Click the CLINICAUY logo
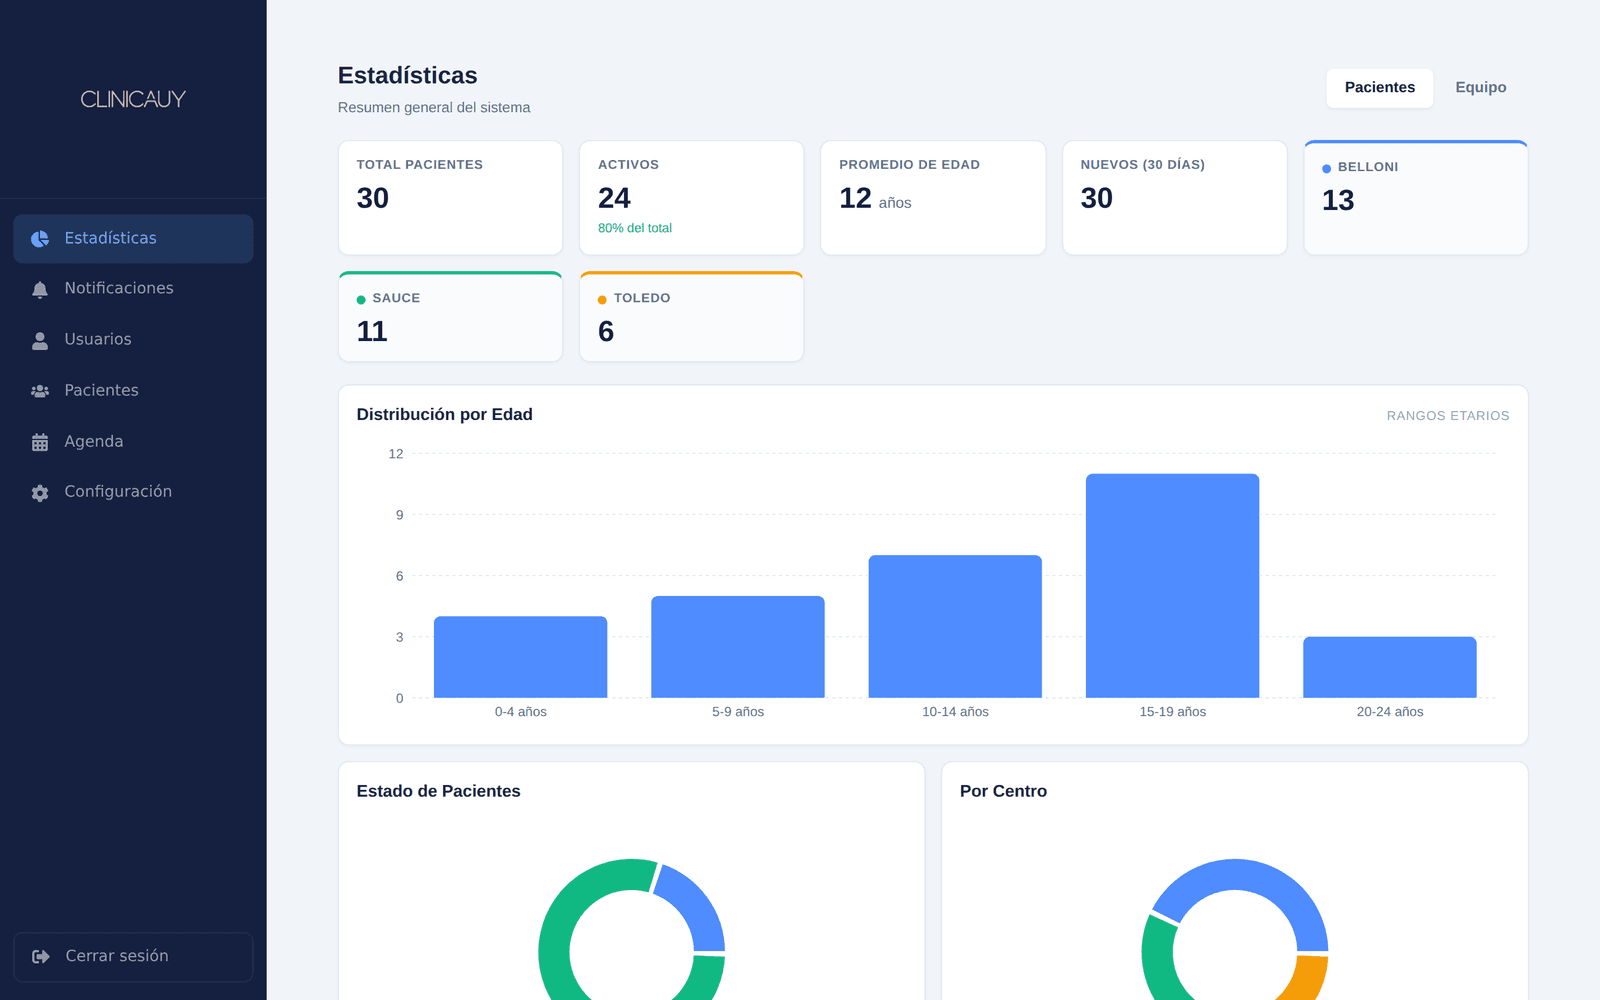The height and width of the screenshot is (1000, 1600). (x=133, y=99)
